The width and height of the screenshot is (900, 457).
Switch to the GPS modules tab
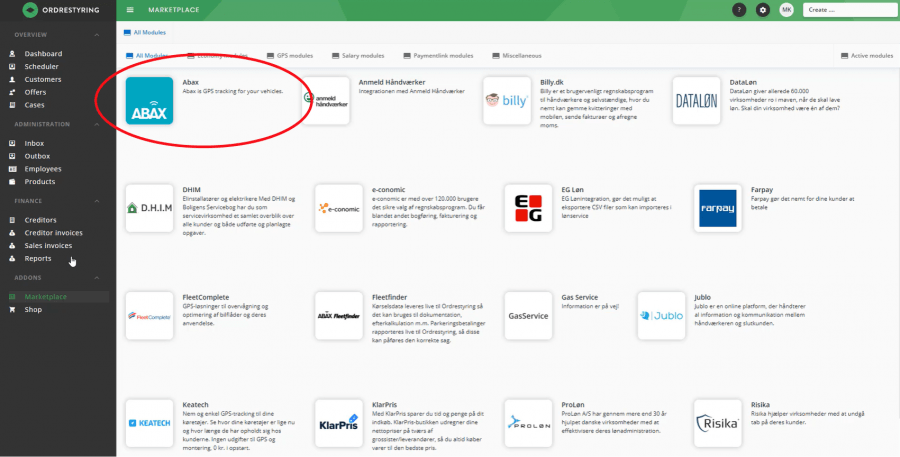click(x=290, y=56)
